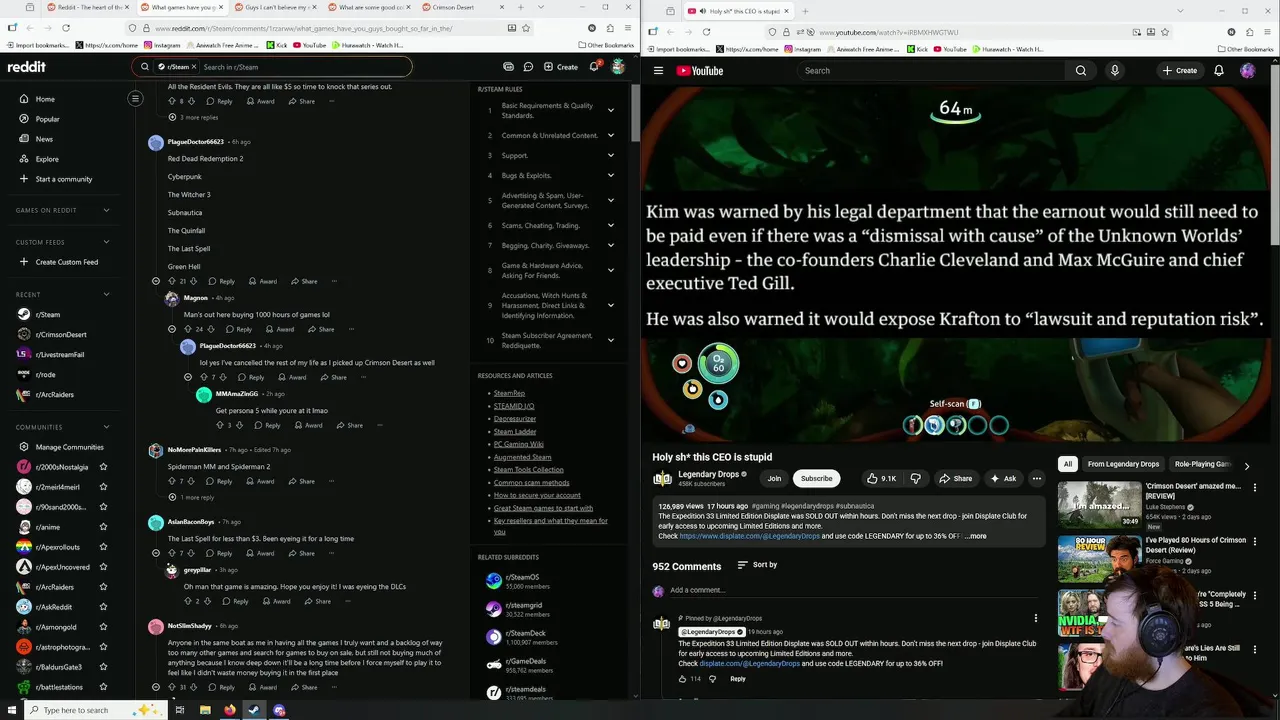Open 'Crimson Desert amazed me' video thumbnail

pyautogui.click(x=1100, y=505)
